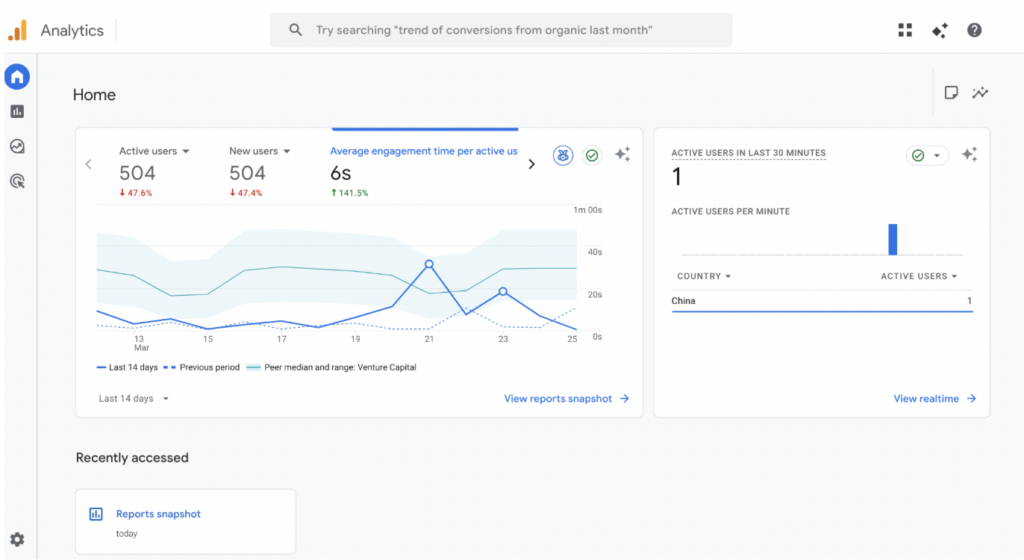The image size is (1024, 560).
Task: Click the Recently accessed heading
Action: (132, 458)
